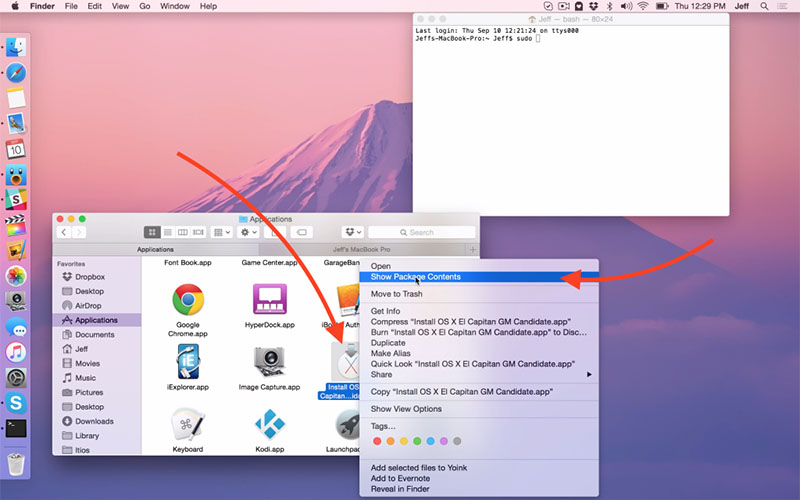800x500 pixels.
Task: Switch Finder to list view
Action: click(167, 232)
